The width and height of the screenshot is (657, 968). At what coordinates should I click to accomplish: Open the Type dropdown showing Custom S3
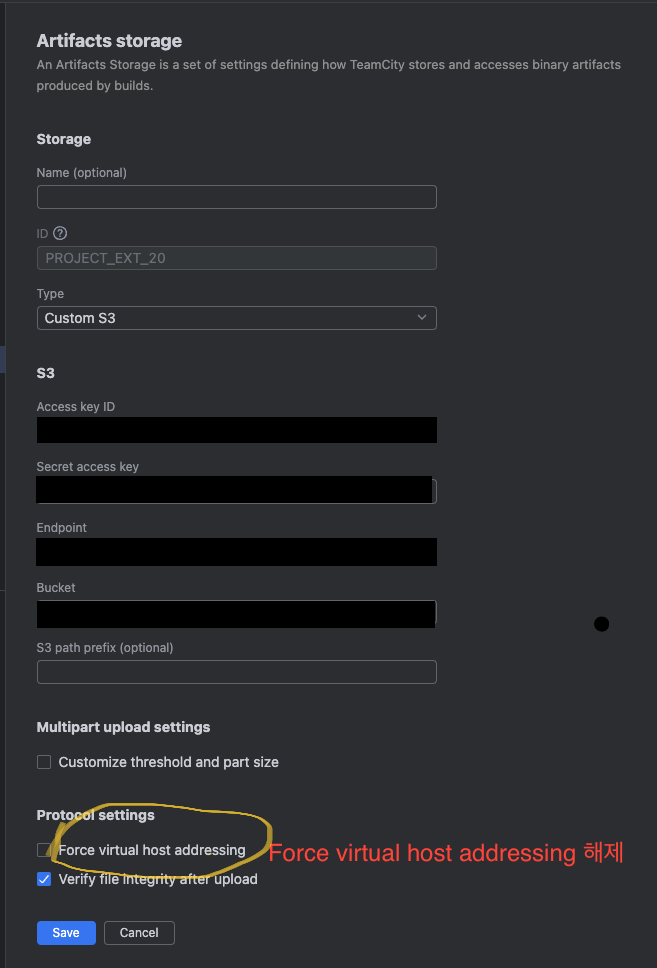[x=236, y=318]
